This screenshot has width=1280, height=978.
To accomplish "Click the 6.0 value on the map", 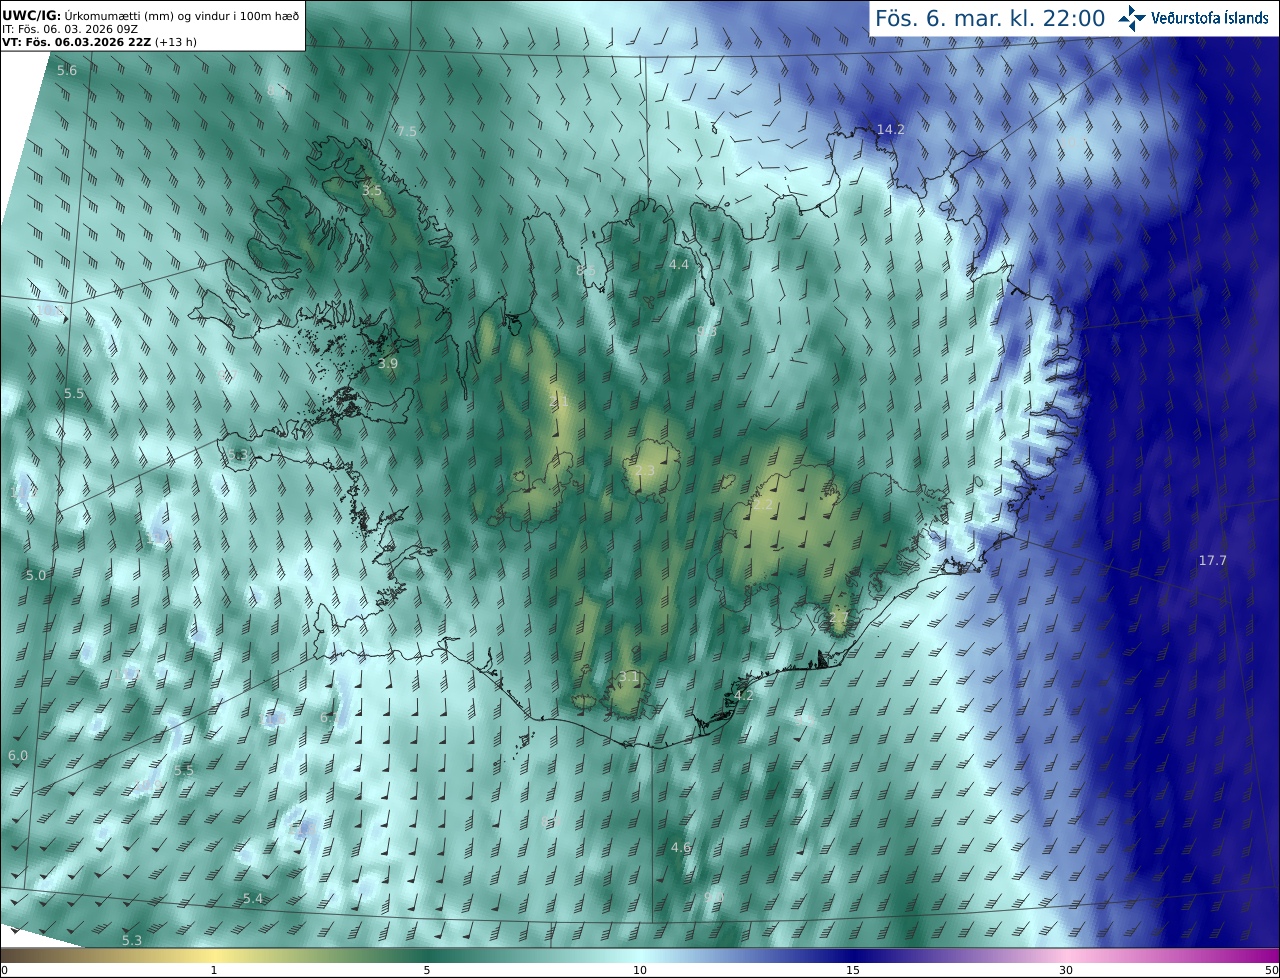I will tap(18, 755).
